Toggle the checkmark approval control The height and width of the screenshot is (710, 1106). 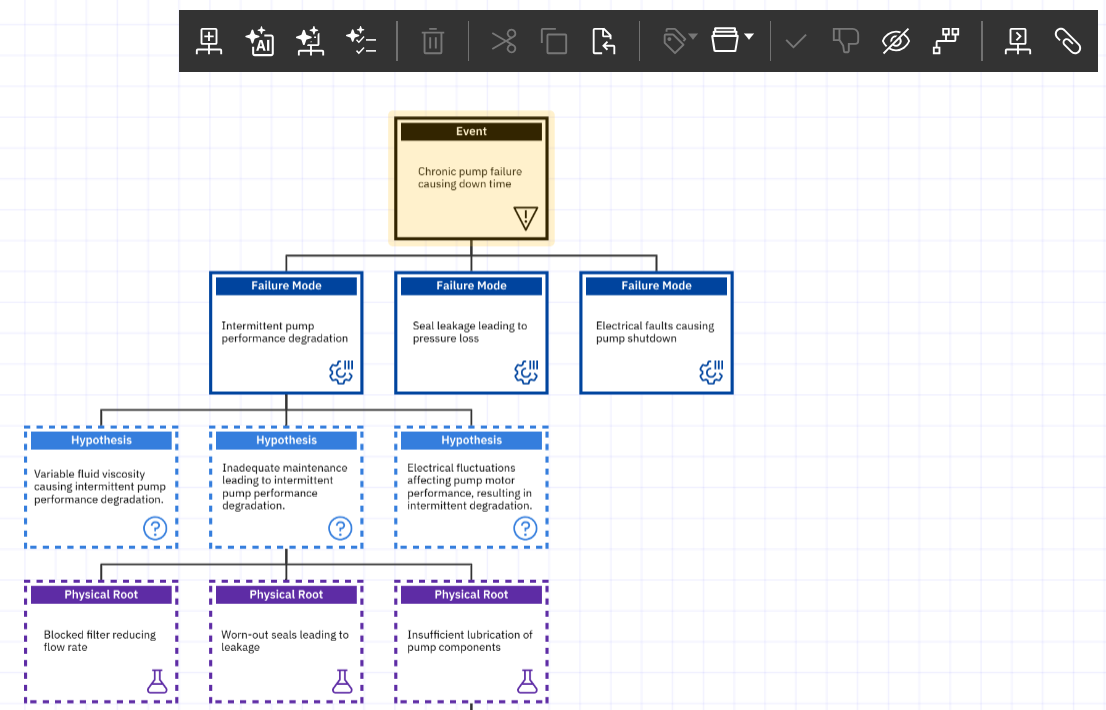tap(795, 41)
